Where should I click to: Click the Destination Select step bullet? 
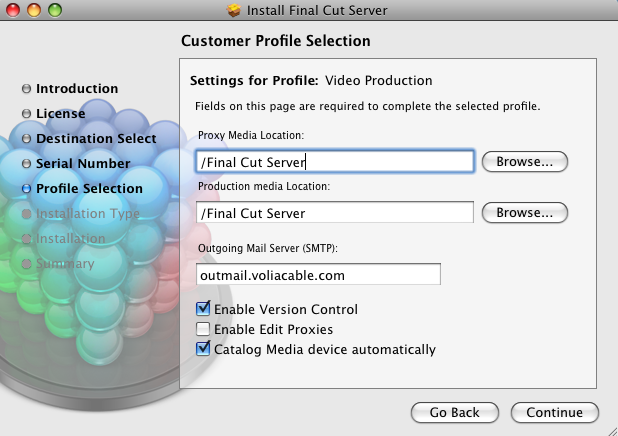tap(26, 138)
